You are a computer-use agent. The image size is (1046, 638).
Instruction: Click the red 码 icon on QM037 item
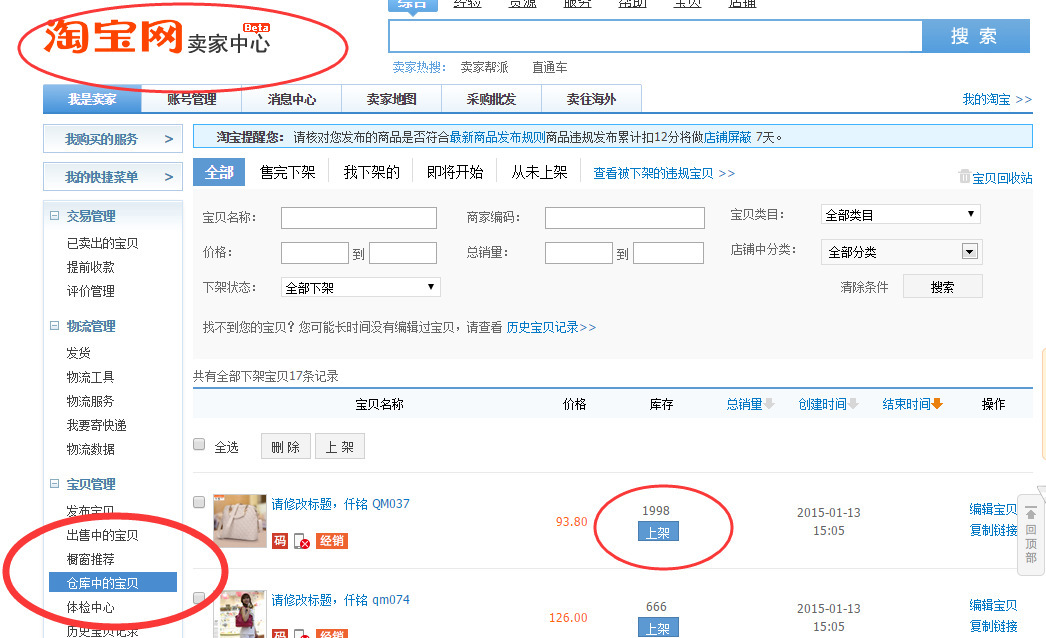(x=280, y=541)
